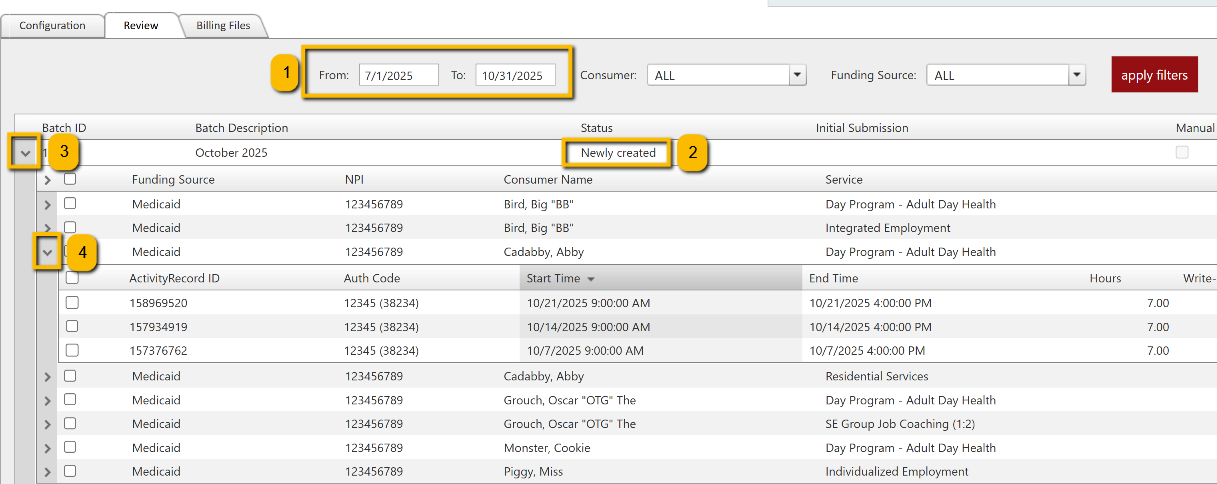Toggle Manual checkbox for October 2025 batch
The image size is (1217, 484).
click(x=1182, y=153)
